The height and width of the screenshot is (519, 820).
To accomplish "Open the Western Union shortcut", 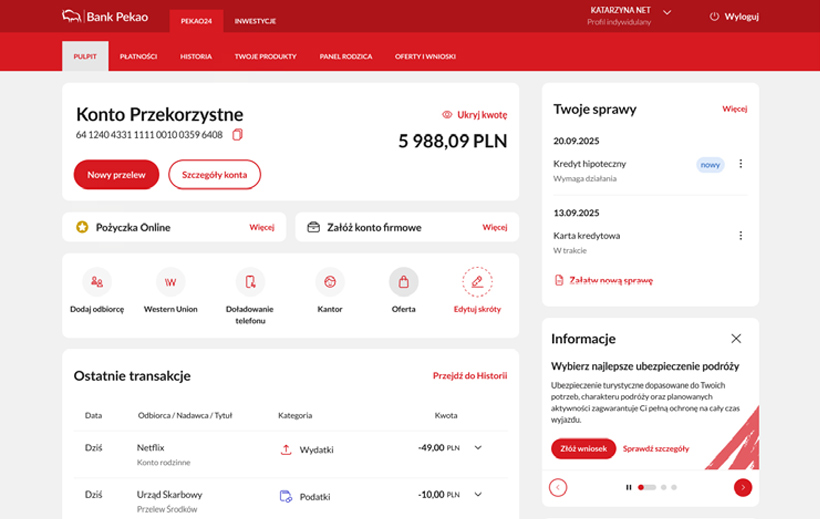I will [170, 282].
